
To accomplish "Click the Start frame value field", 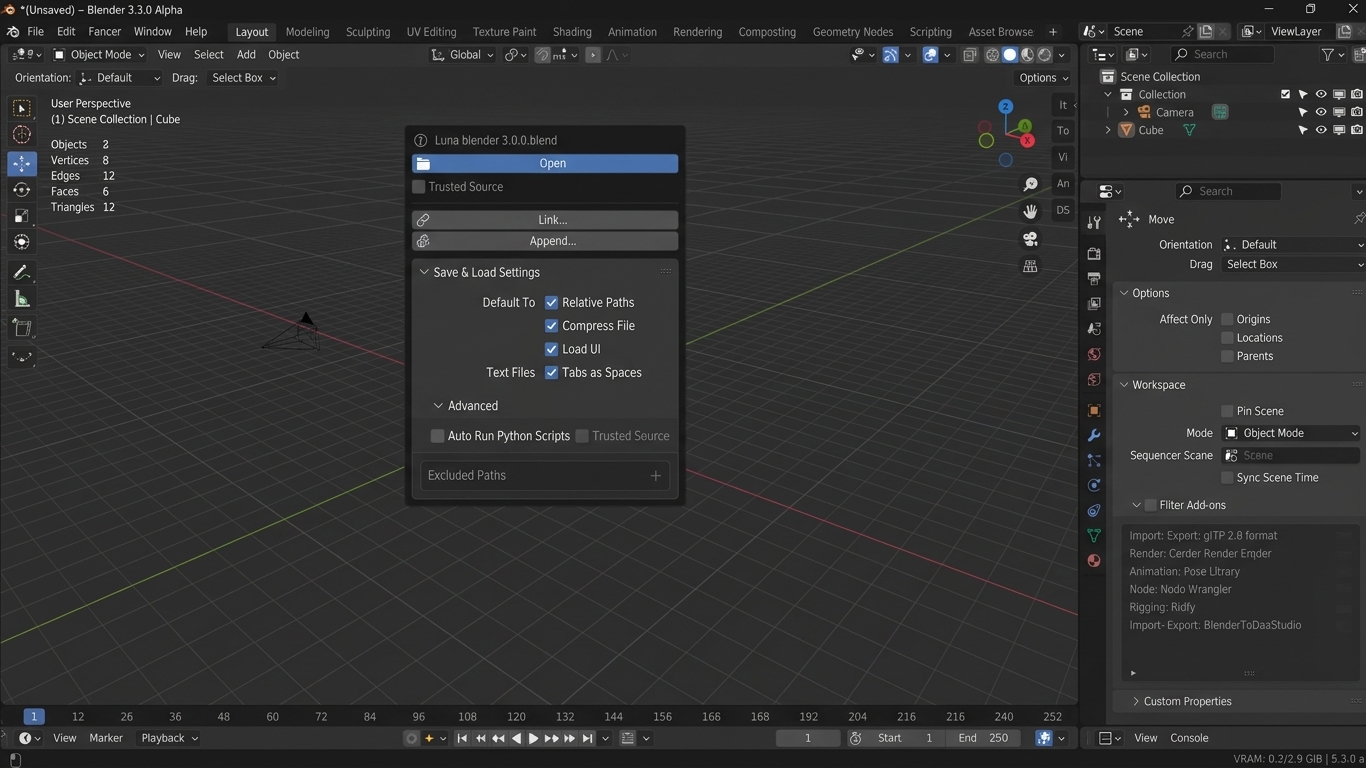I will point(905,738).
